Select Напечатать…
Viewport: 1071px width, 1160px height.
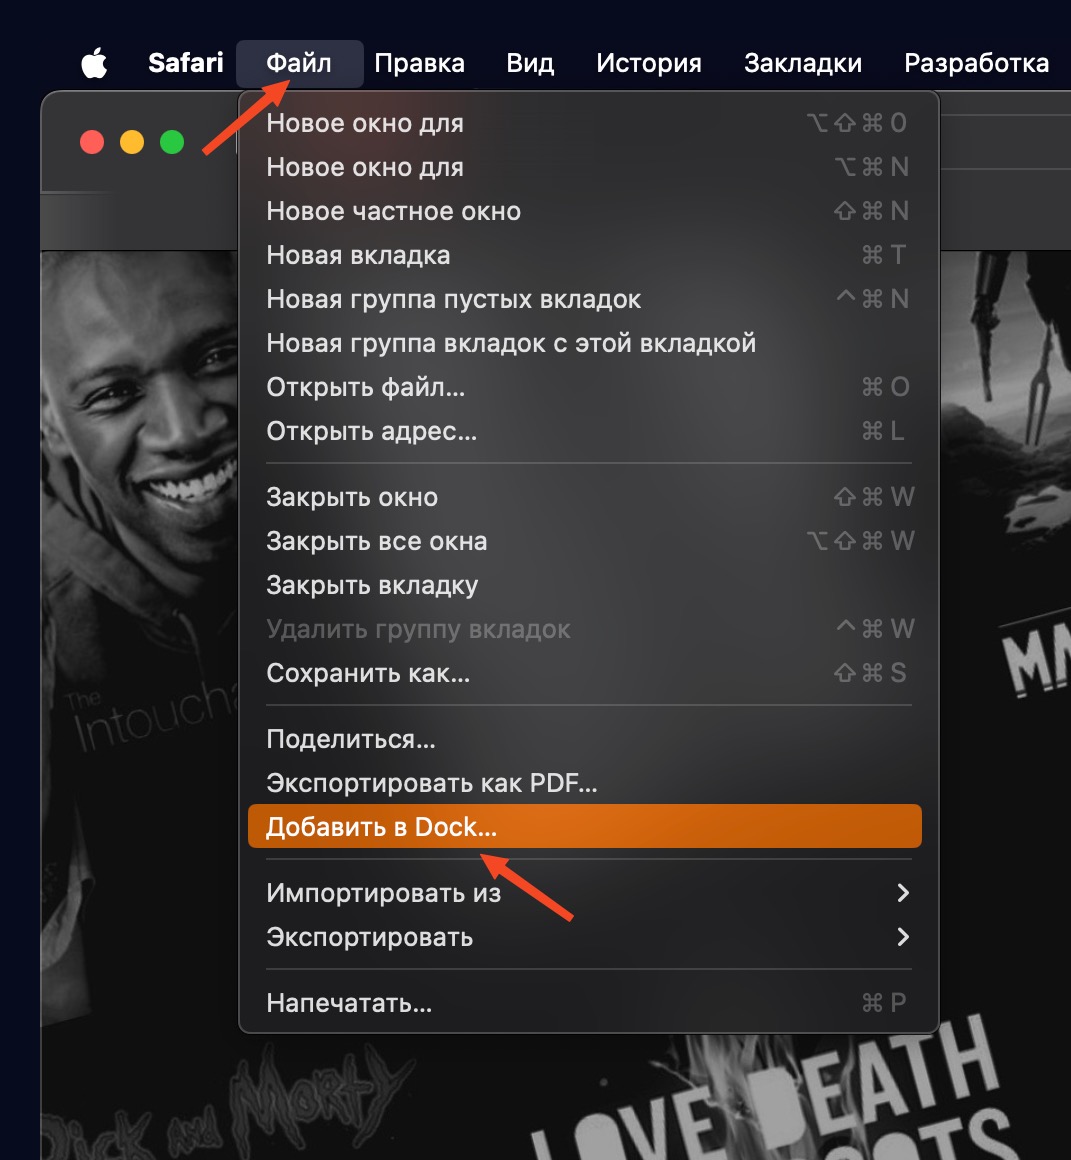point(585,1003)
